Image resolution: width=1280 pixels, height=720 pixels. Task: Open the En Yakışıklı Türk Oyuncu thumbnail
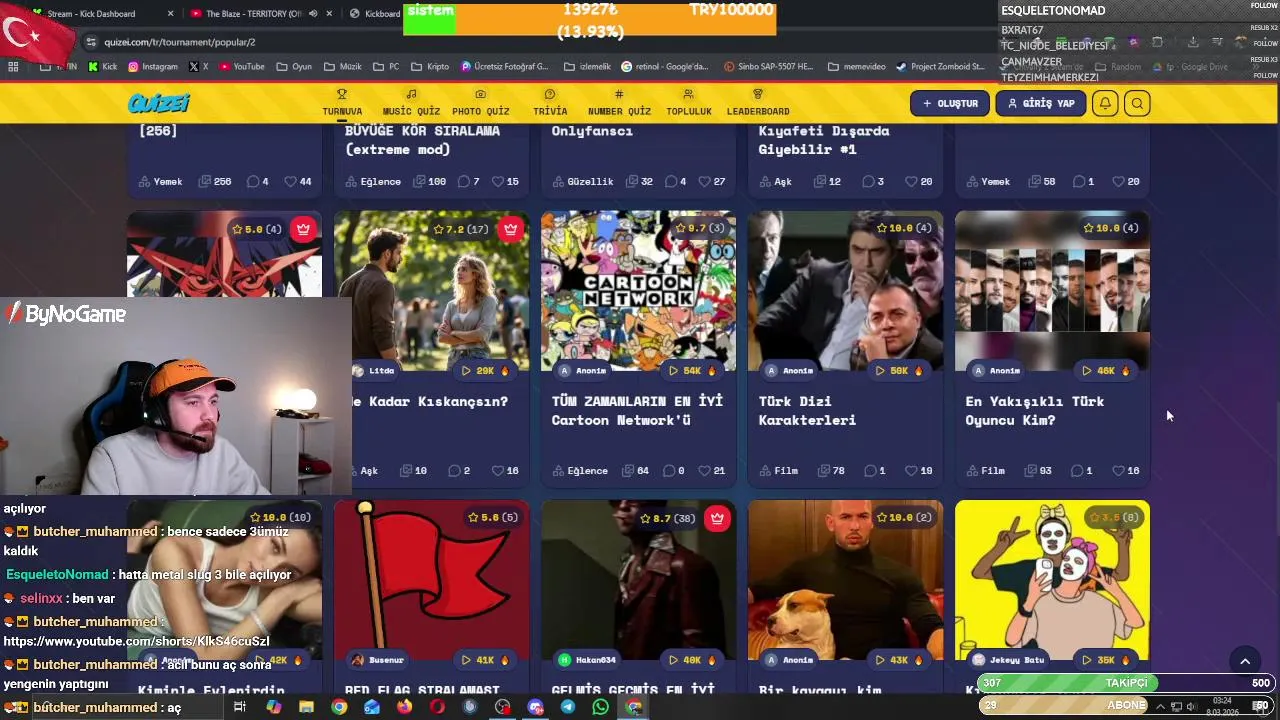click(1052, 290)
